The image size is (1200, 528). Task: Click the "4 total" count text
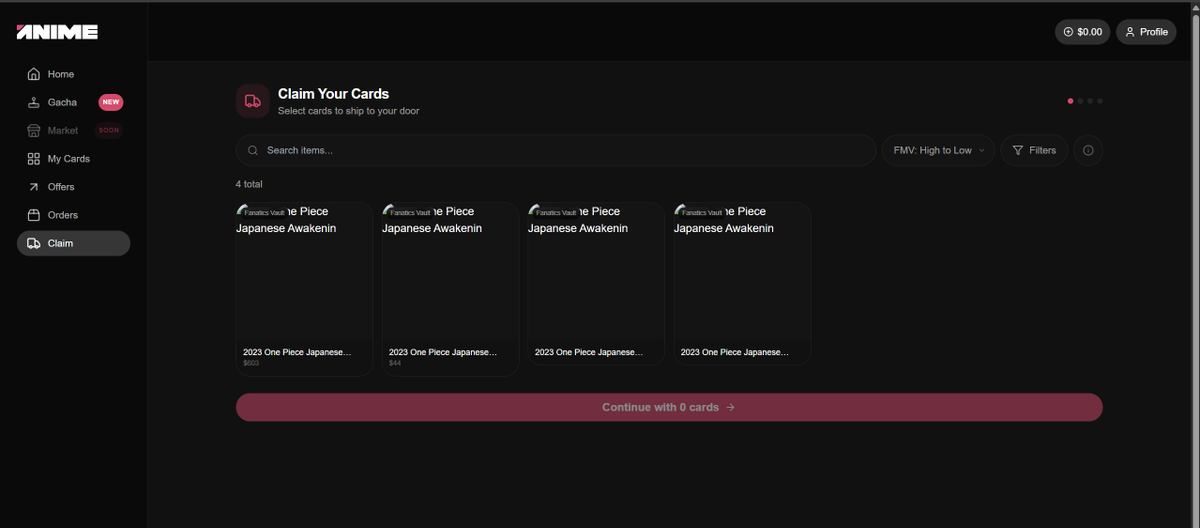[x=249, y=184]
